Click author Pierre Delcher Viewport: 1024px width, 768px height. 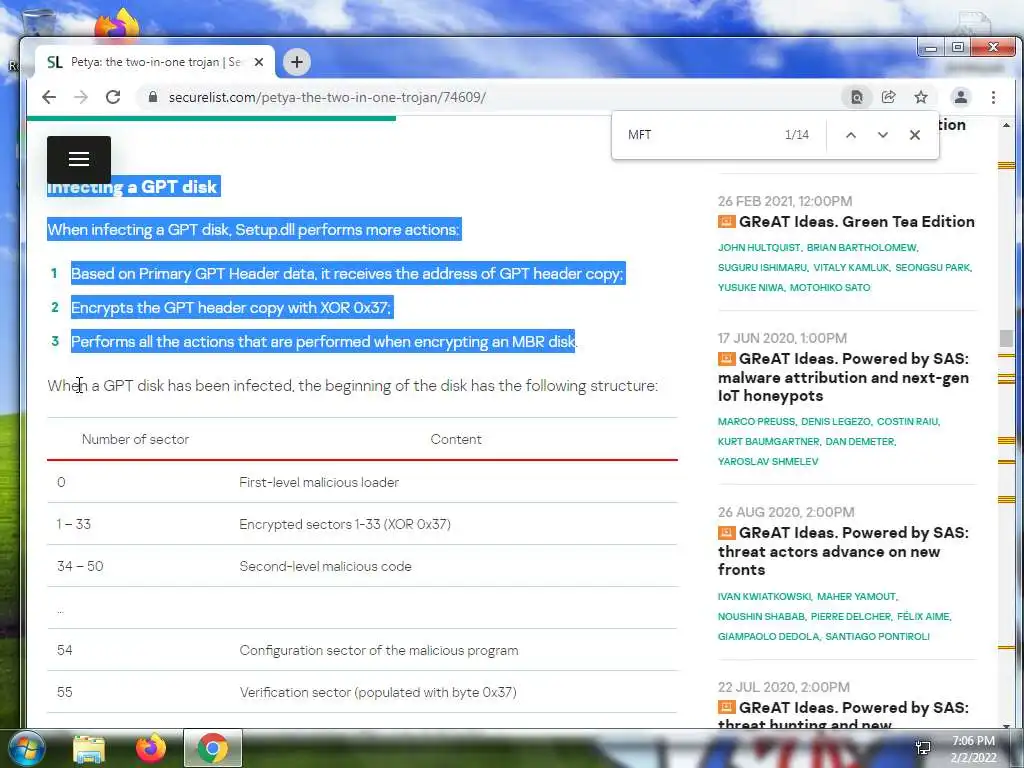tap(850, 616)
